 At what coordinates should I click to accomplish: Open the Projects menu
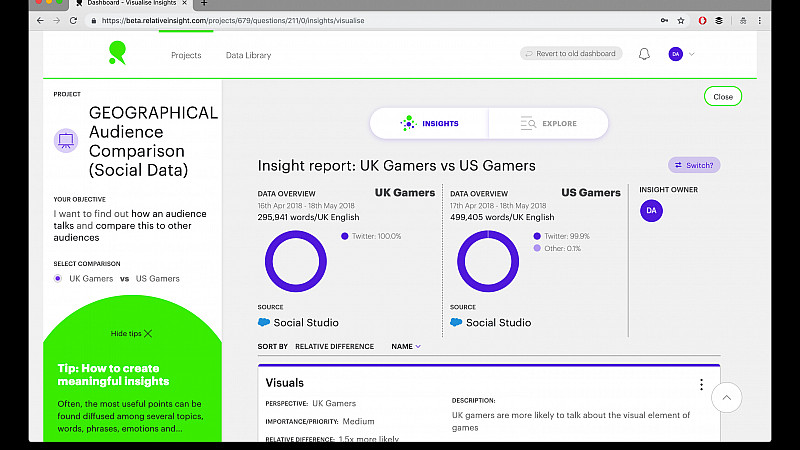pos(186,55)
